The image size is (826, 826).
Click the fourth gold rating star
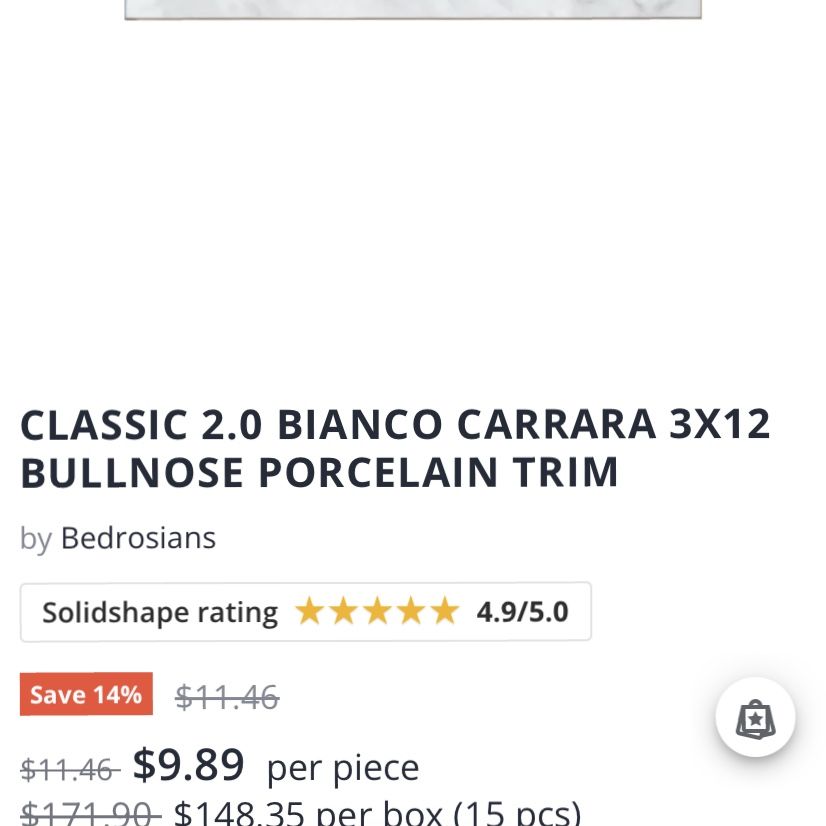tap(411, 611)
